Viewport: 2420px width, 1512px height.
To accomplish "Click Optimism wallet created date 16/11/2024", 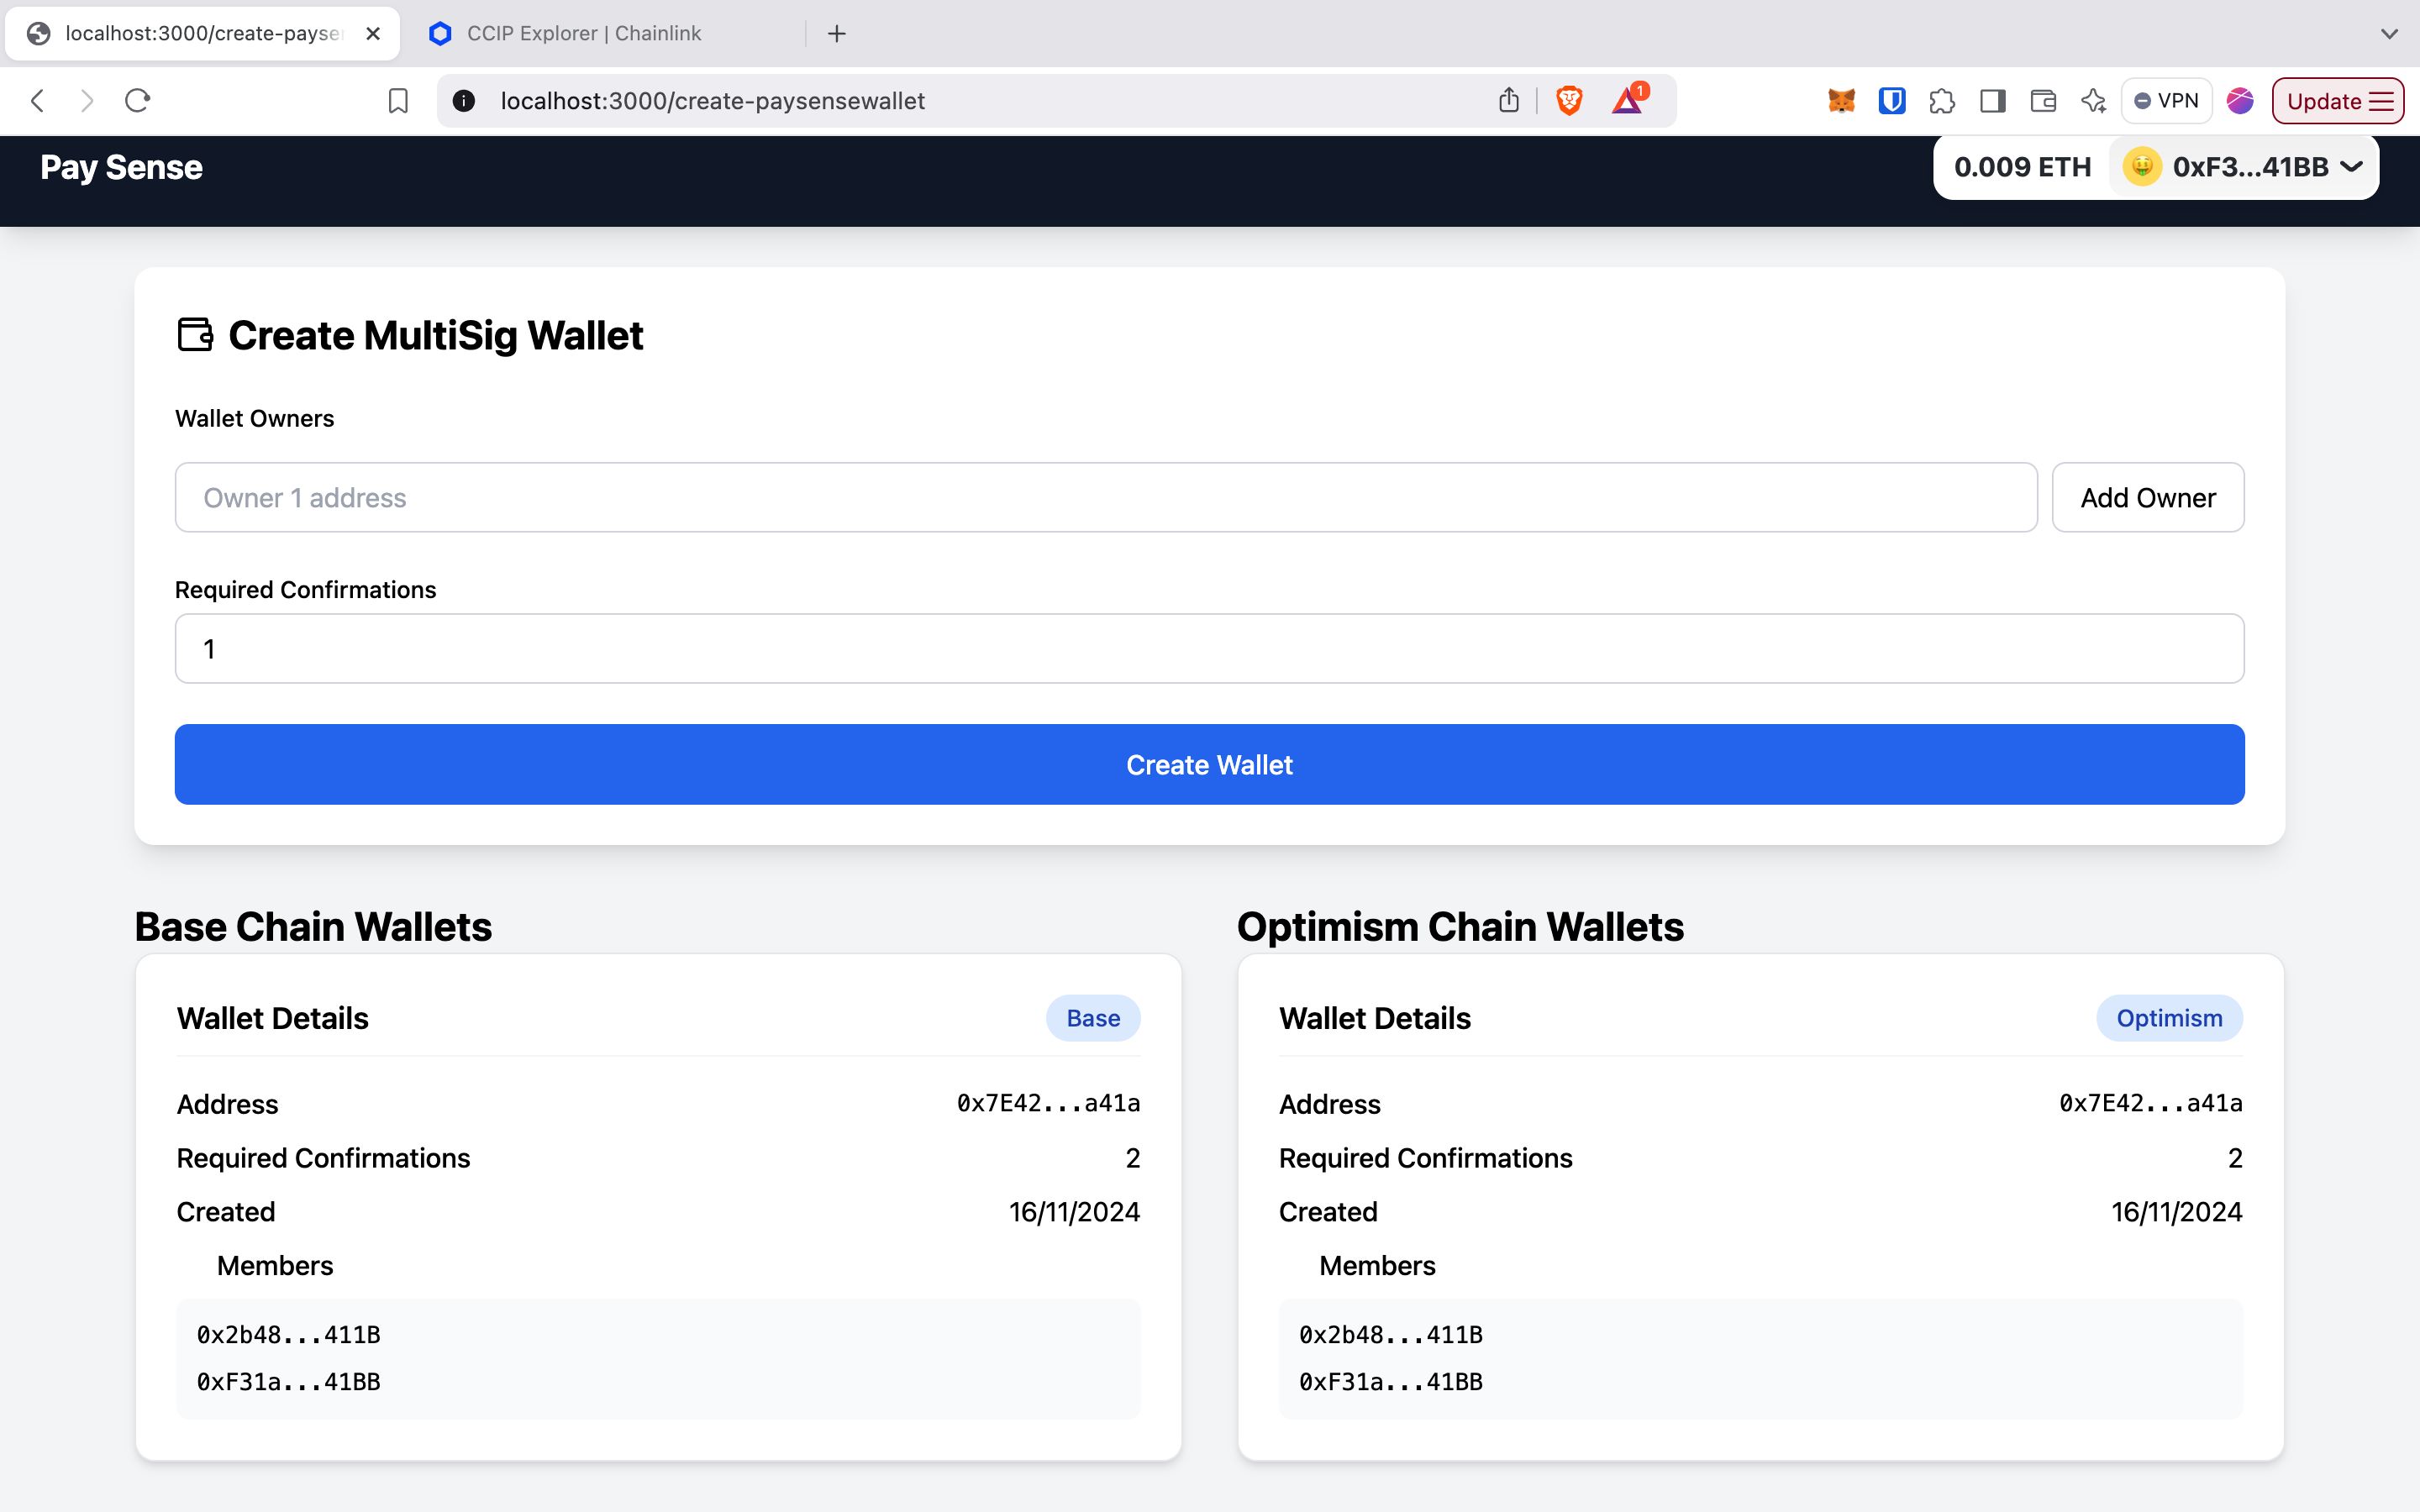I will click(2176, 1211).
